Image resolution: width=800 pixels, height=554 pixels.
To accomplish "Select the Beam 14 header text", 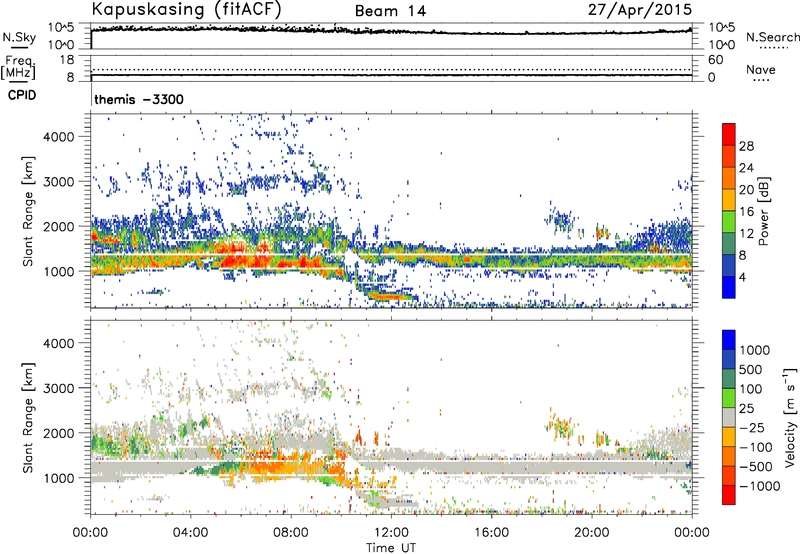I will [390, 11].
